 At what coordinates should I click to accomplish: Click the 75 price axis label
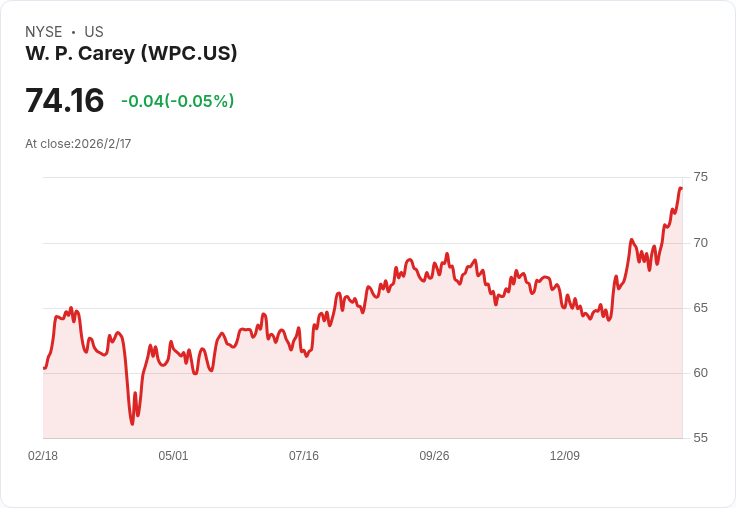tap(700, 177)
